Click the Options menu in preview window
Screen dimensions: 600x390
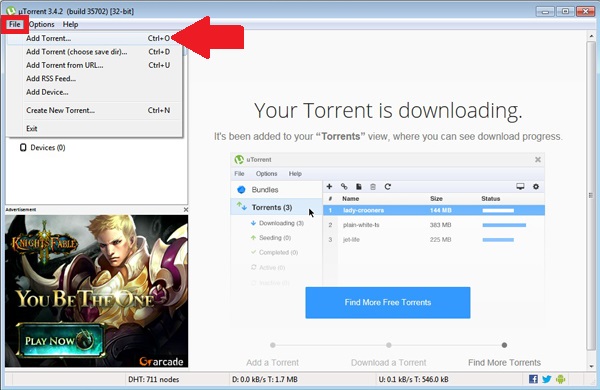point(266,174)
